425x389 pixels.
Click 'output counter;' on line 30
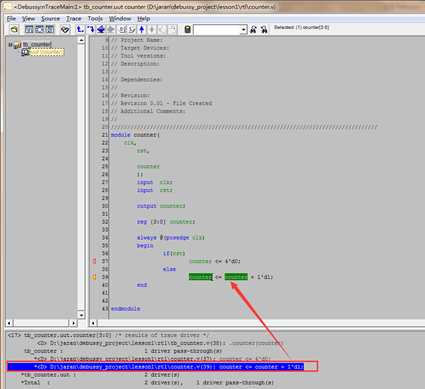click(x=161, y=206)
